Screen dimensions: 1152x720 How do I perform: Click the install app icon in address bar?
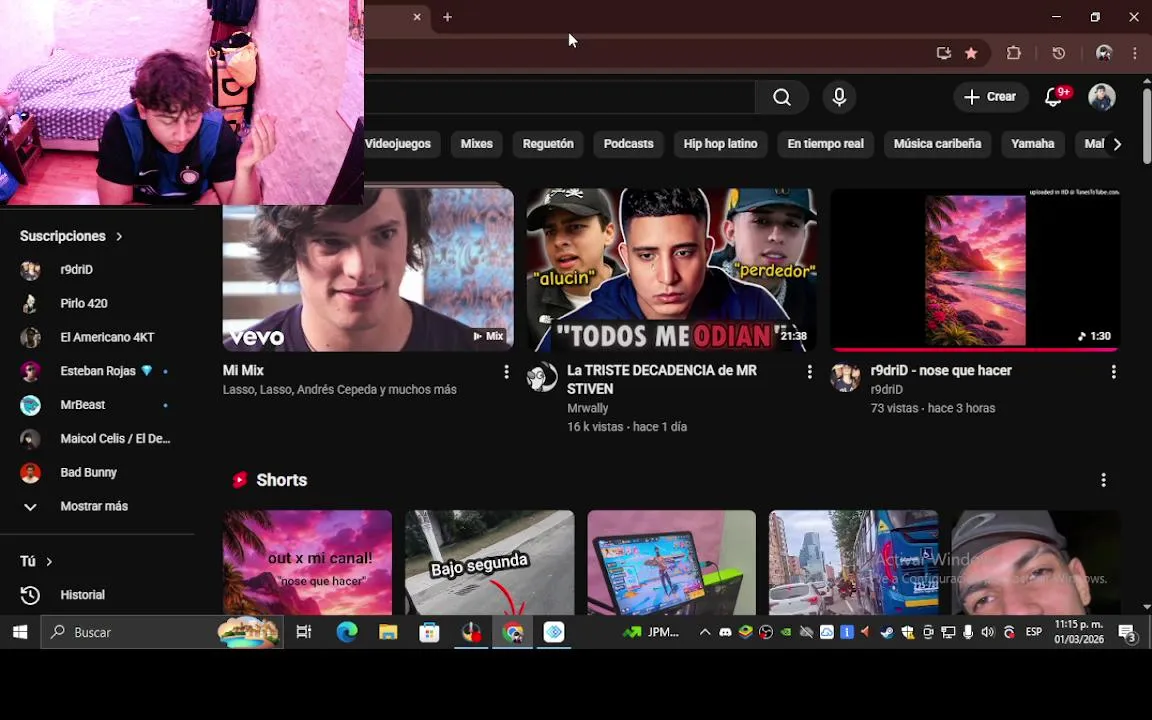point(943,53)
